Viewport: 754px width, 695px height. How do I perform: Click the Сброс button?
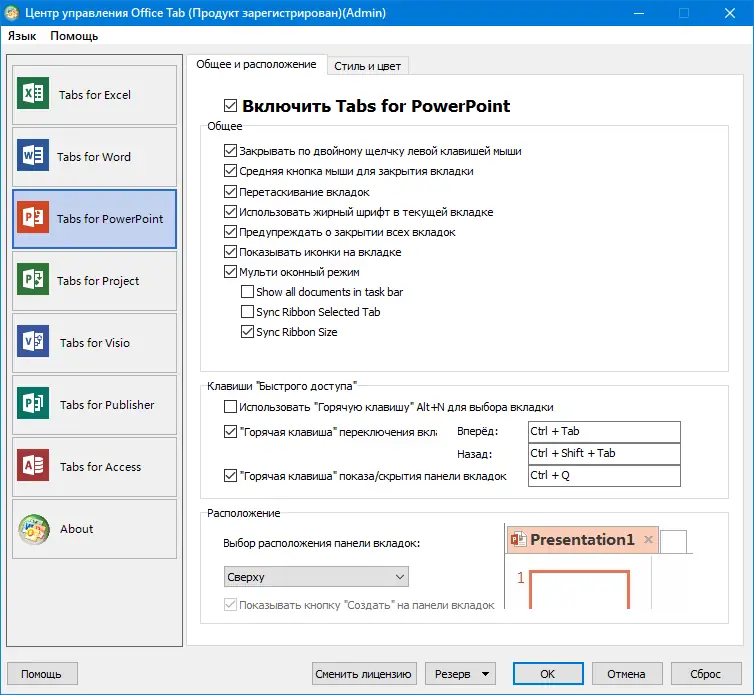click(x=705, y=674)
